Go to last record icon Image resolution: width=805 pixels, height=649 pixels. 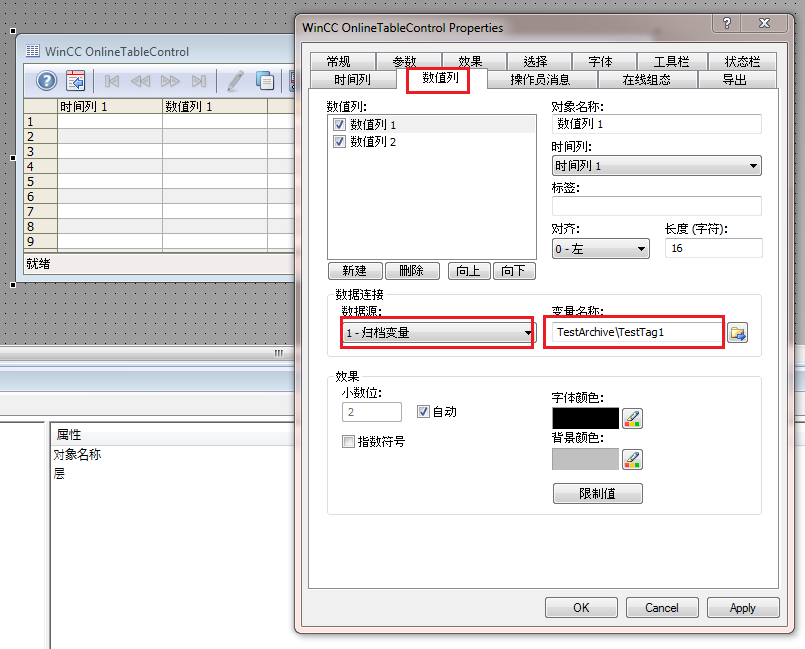click(x=199, y=81)
